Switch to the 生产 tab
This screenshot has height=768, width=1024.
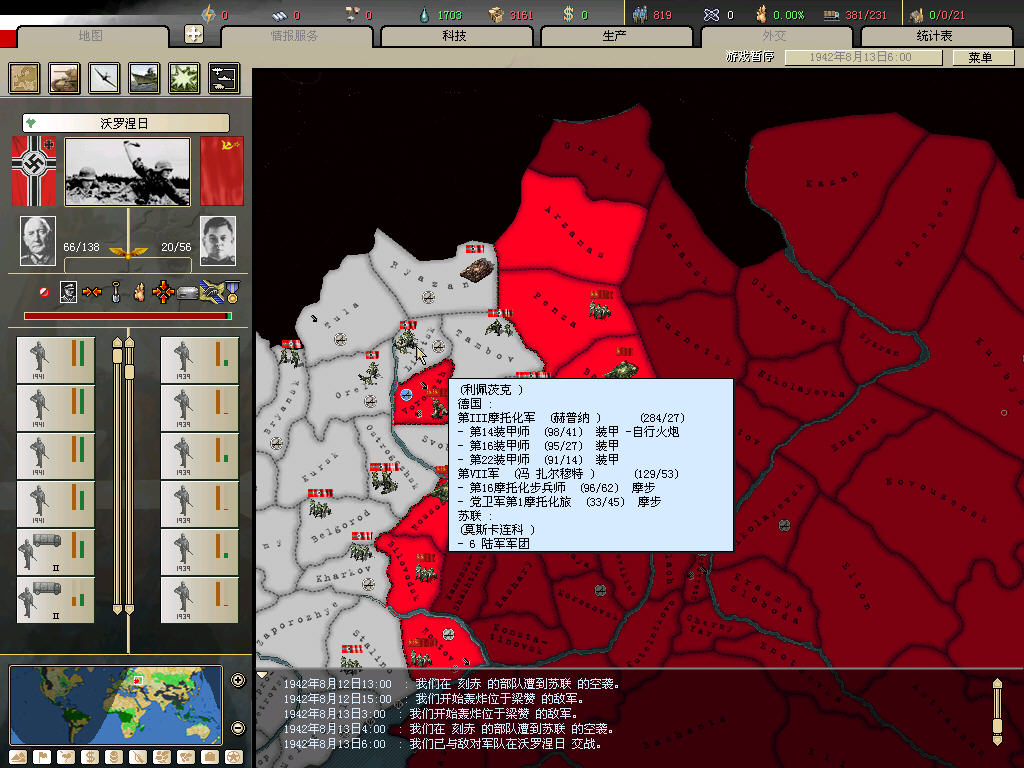pos(613,36)
